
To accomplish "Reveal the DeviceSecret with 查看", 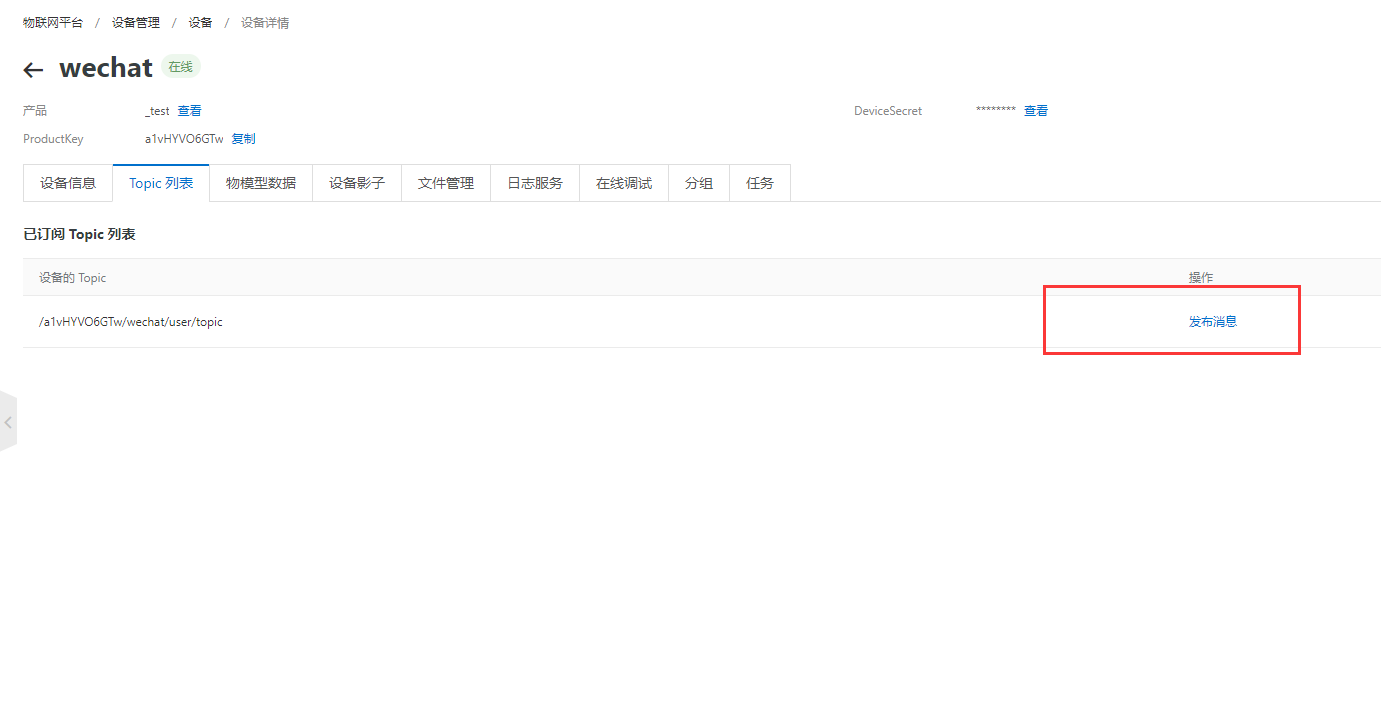I will [1036, 110].
